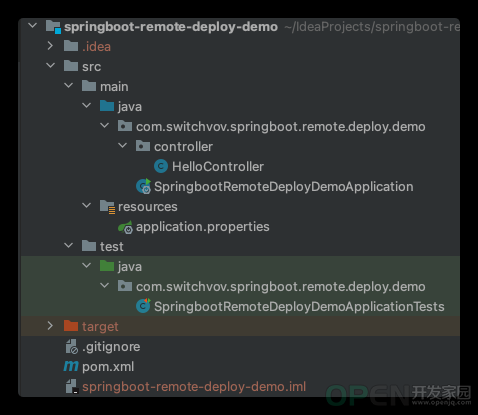The image size is (478, 415).
Task: Select the pom.xml file
Action: pyautogui.click(x=108, y=367)
